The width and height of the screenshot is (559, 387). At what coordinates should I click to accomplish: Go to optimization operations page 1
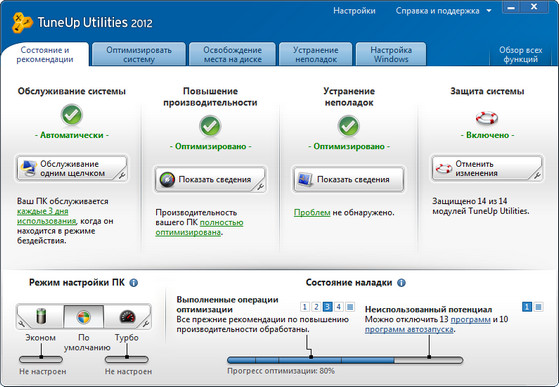point(304,306)
